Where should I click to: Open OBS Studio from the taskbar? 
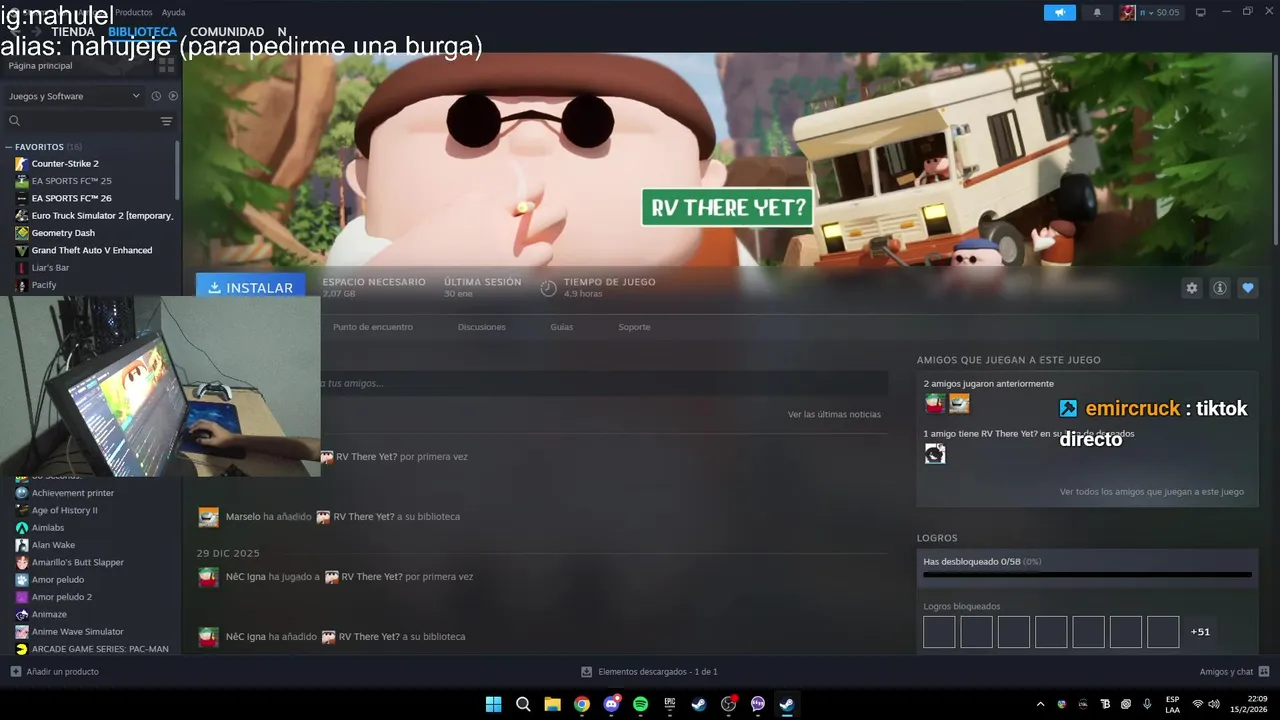(x=728, y=704)
